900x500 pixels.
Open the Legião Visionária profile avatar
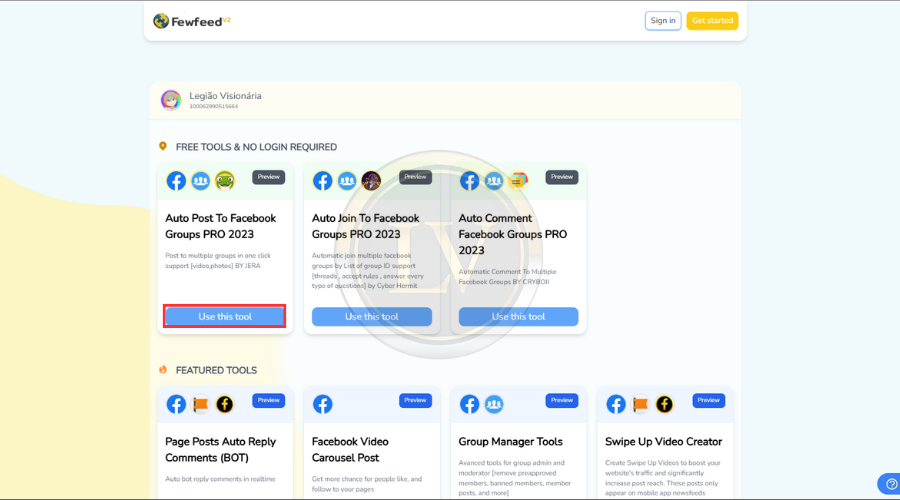coord(171,100)
